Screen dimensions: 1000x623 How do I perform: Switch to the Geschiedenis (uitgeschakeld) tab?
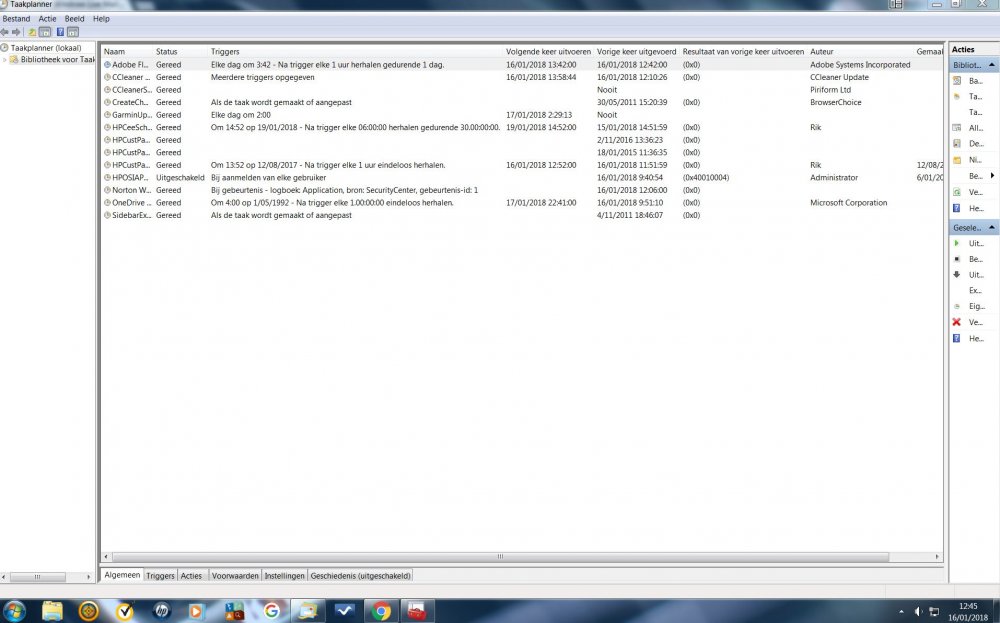point(360,576)
